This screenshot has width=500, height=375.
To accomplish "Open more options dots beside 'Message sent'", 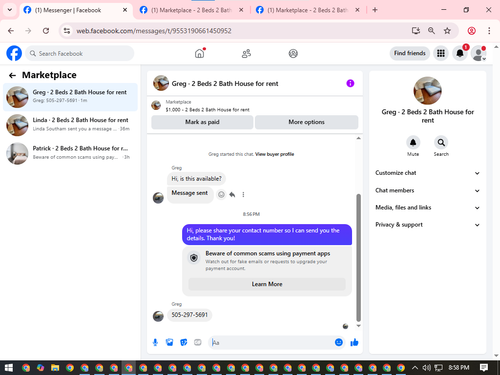I will pos(243,194).
